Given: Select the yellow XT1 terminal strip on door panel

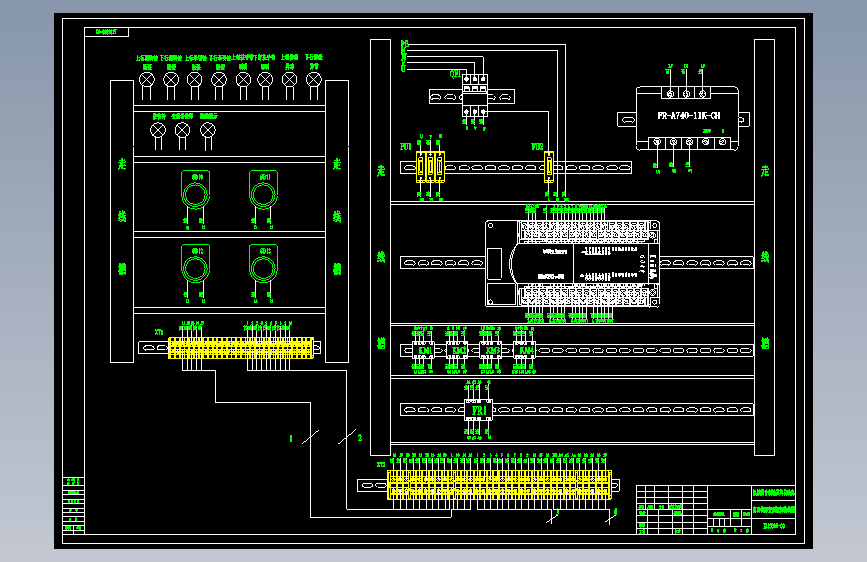Looking at the screenshot, I should click(241, 348).
